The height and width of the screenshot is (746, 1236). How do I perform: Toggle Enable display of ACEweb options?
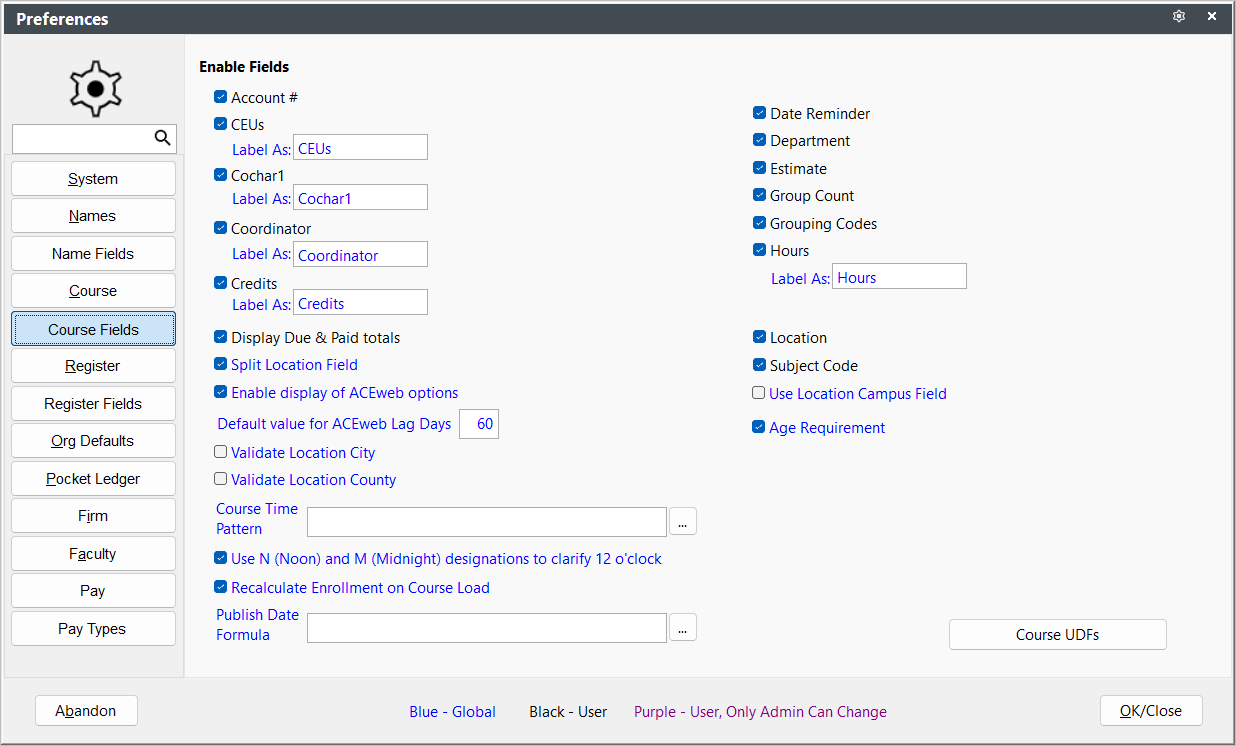[221, 392]
